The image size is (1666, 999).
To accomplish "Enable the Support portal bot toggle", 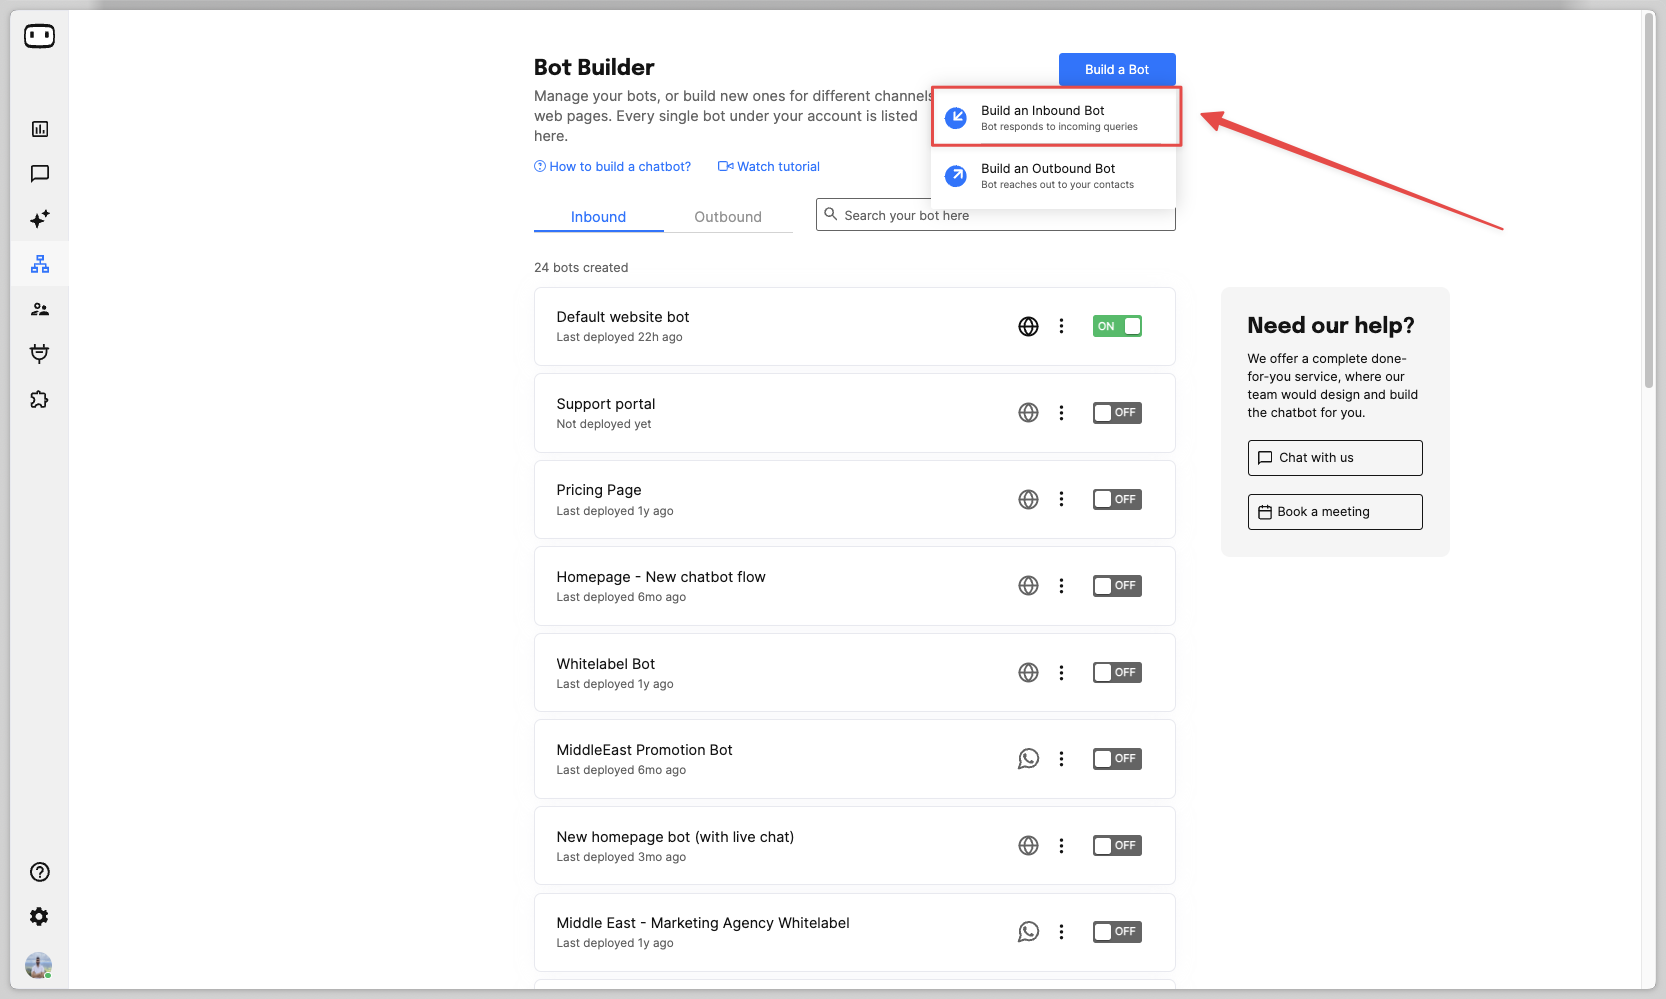I will (x=1117, y=413).
